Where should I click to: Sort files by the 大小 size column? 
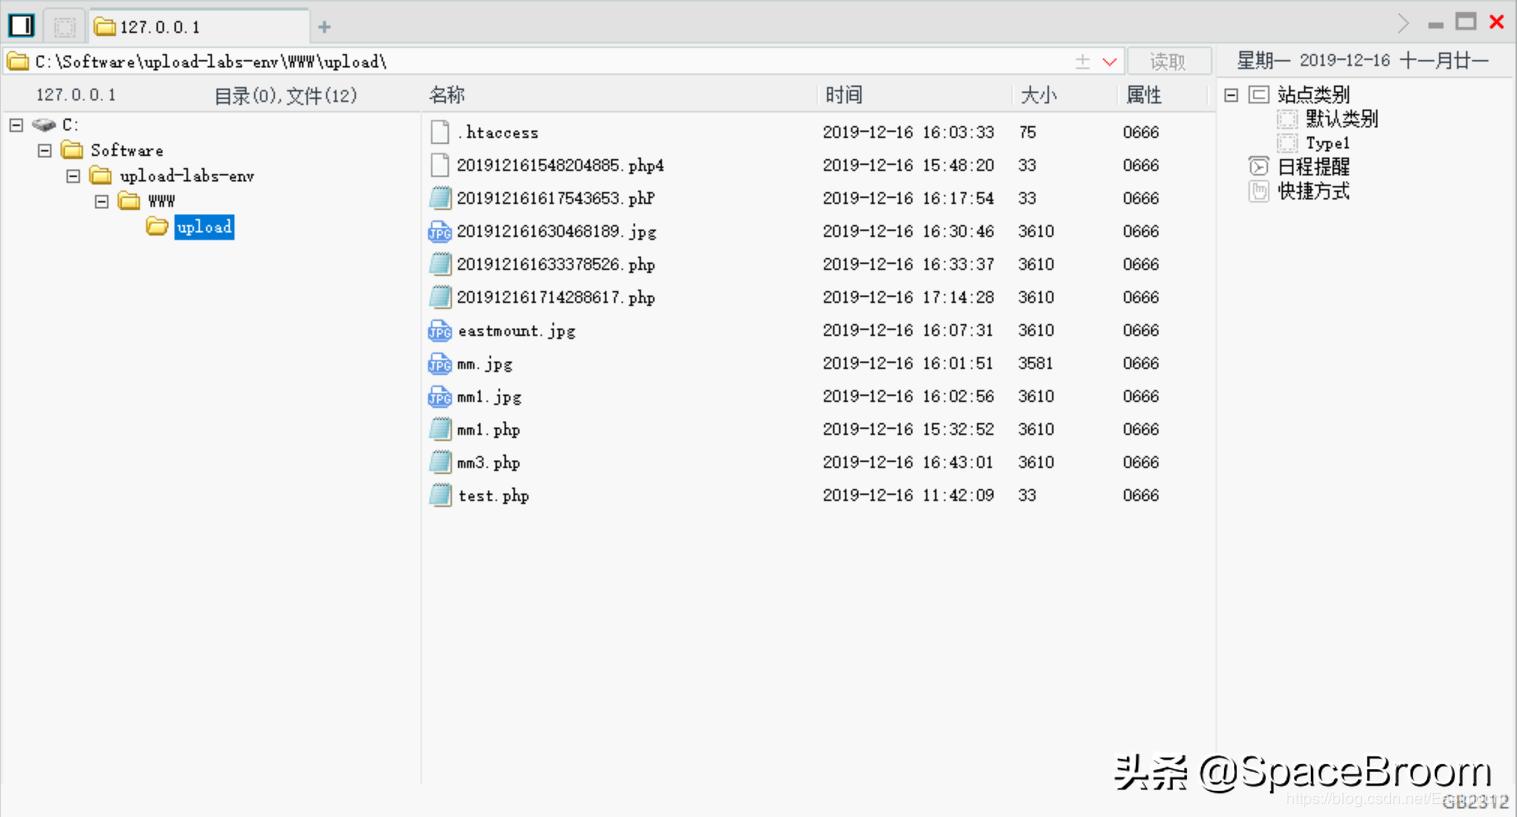pyautogui.click(x=1039, y=94)
